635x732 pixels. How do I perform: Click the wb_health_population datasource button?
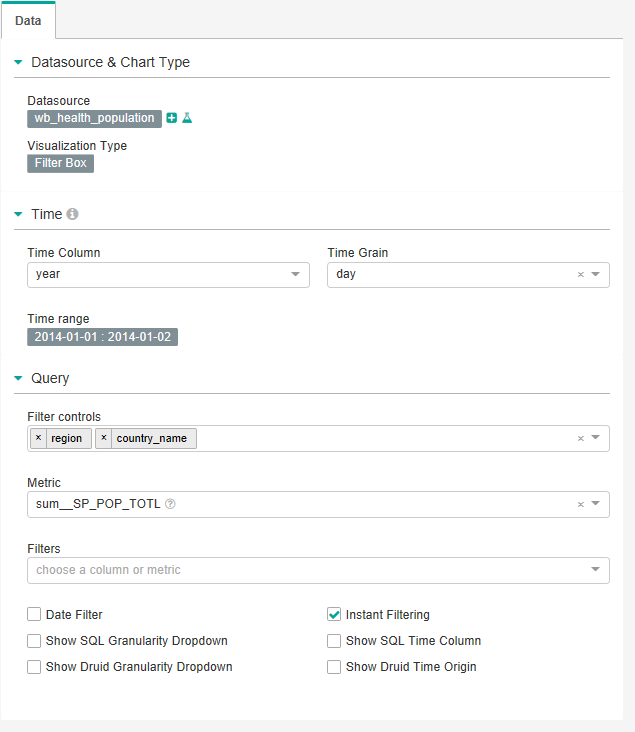(x=94, y=118)
